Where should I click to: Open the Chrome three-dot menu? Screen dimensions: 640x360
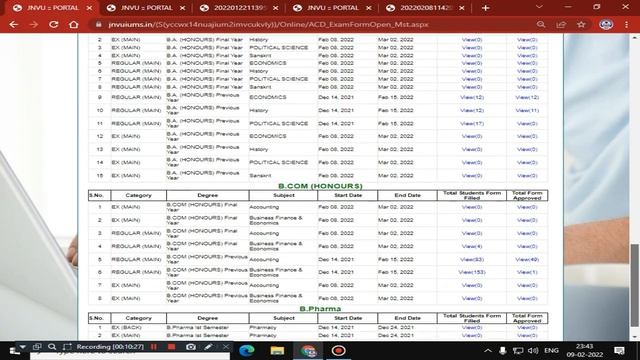pyautogui.click(x=627, y=24)
